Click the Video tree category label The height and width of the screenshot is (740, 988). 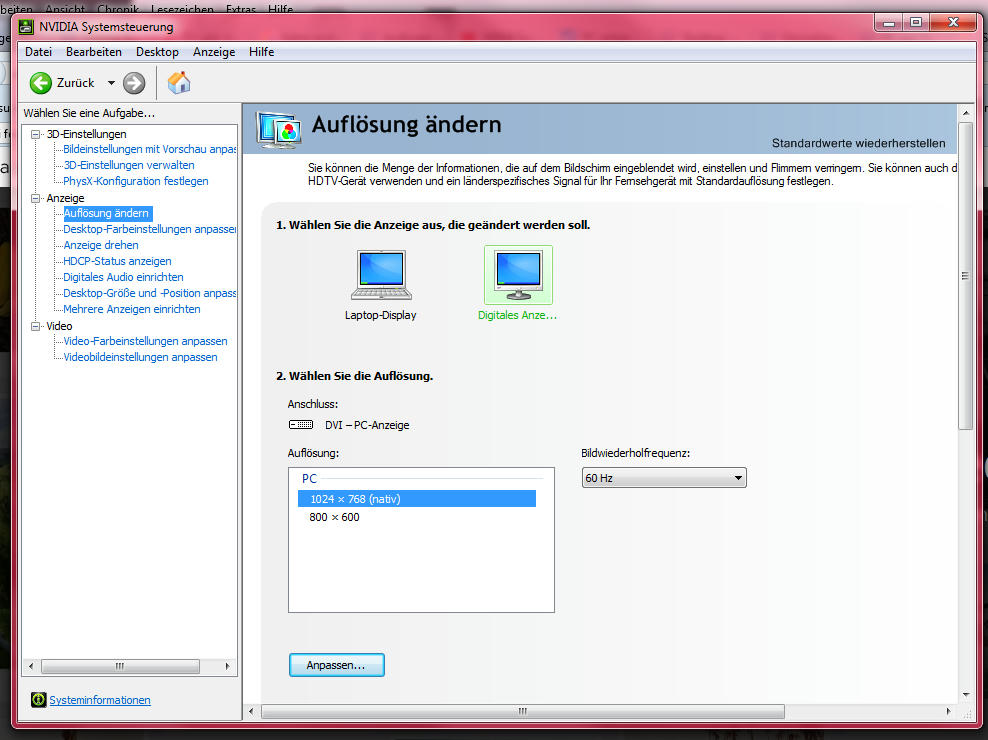(x=59, y=326)
